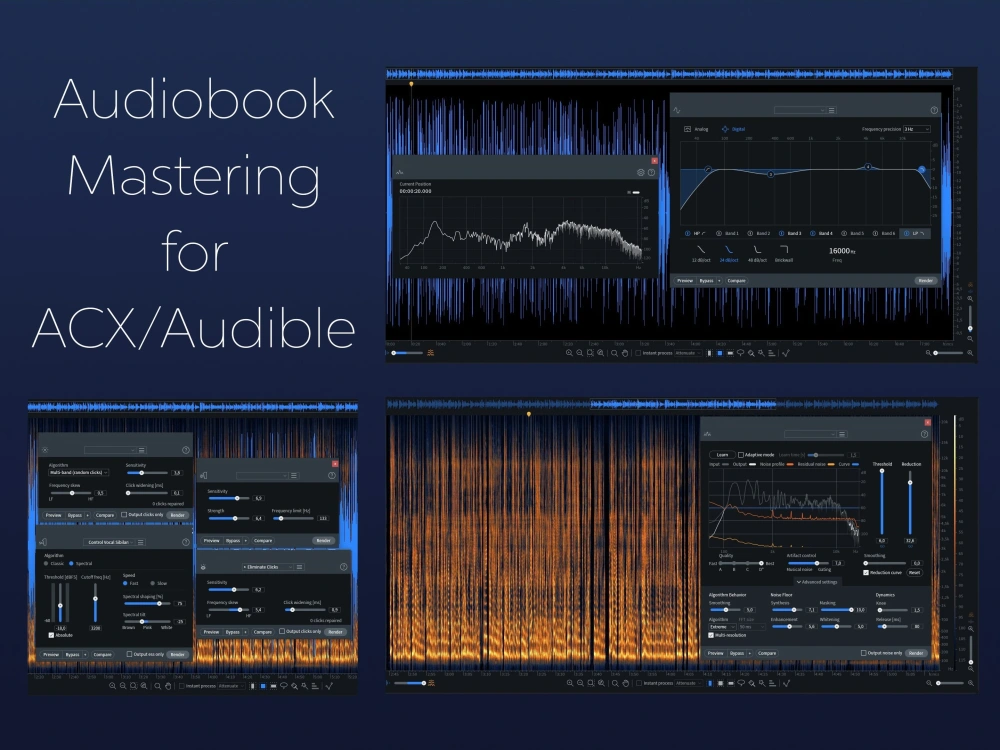Viewport: 1000px width, 750px height.
Task: Click the 16000 Hz frequency field
Action: pyautogui.click(x=841, y=251)
